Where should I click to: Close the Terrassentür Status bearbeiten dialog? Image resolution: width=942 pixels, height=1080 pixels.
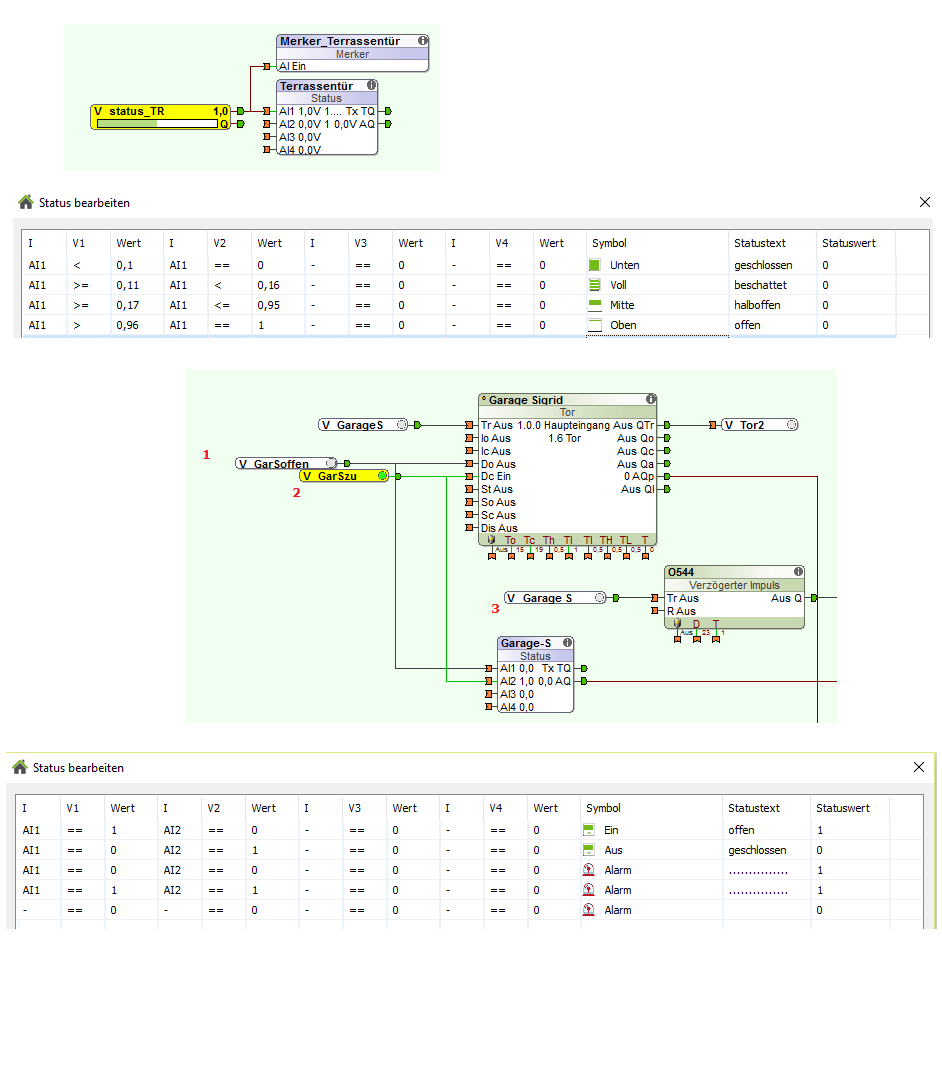925,202
